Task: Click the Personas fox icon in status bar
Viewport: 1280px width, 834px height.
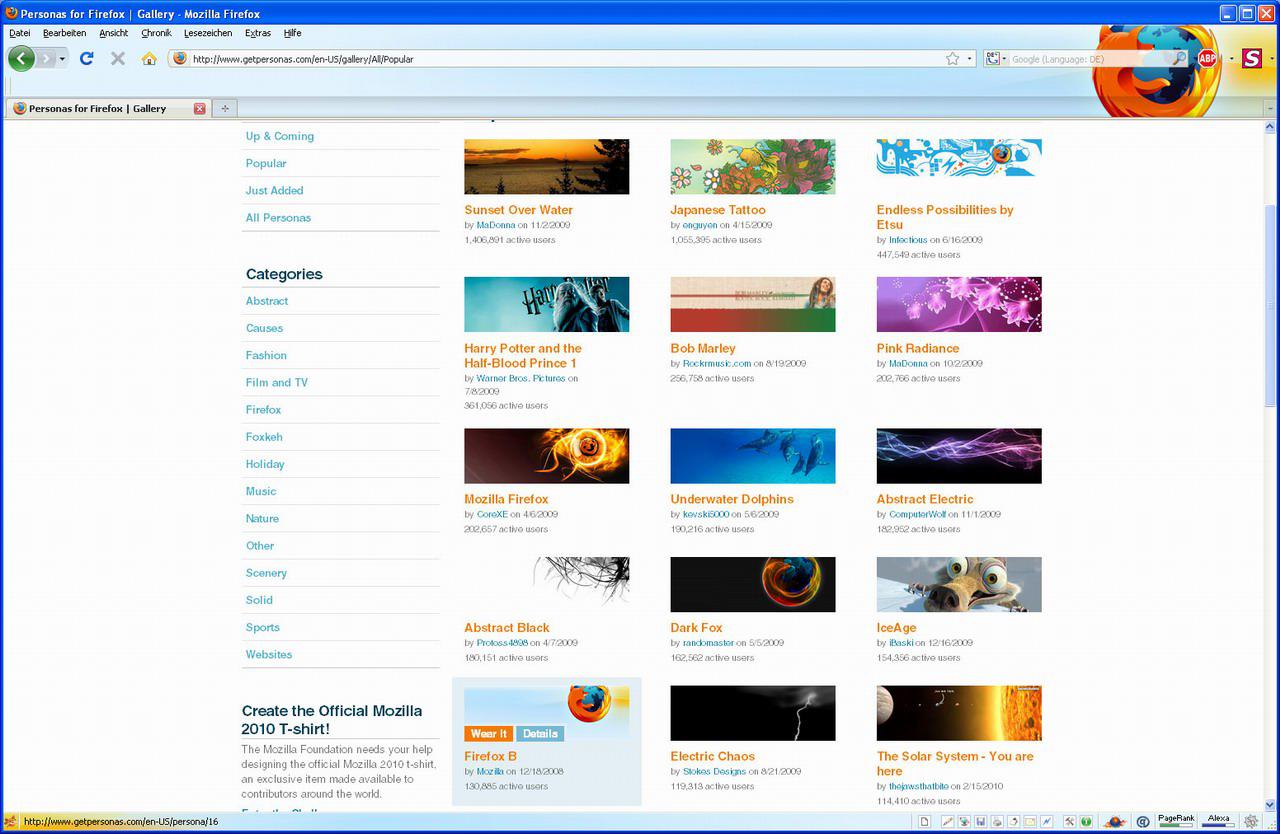Action: [11, 822]
